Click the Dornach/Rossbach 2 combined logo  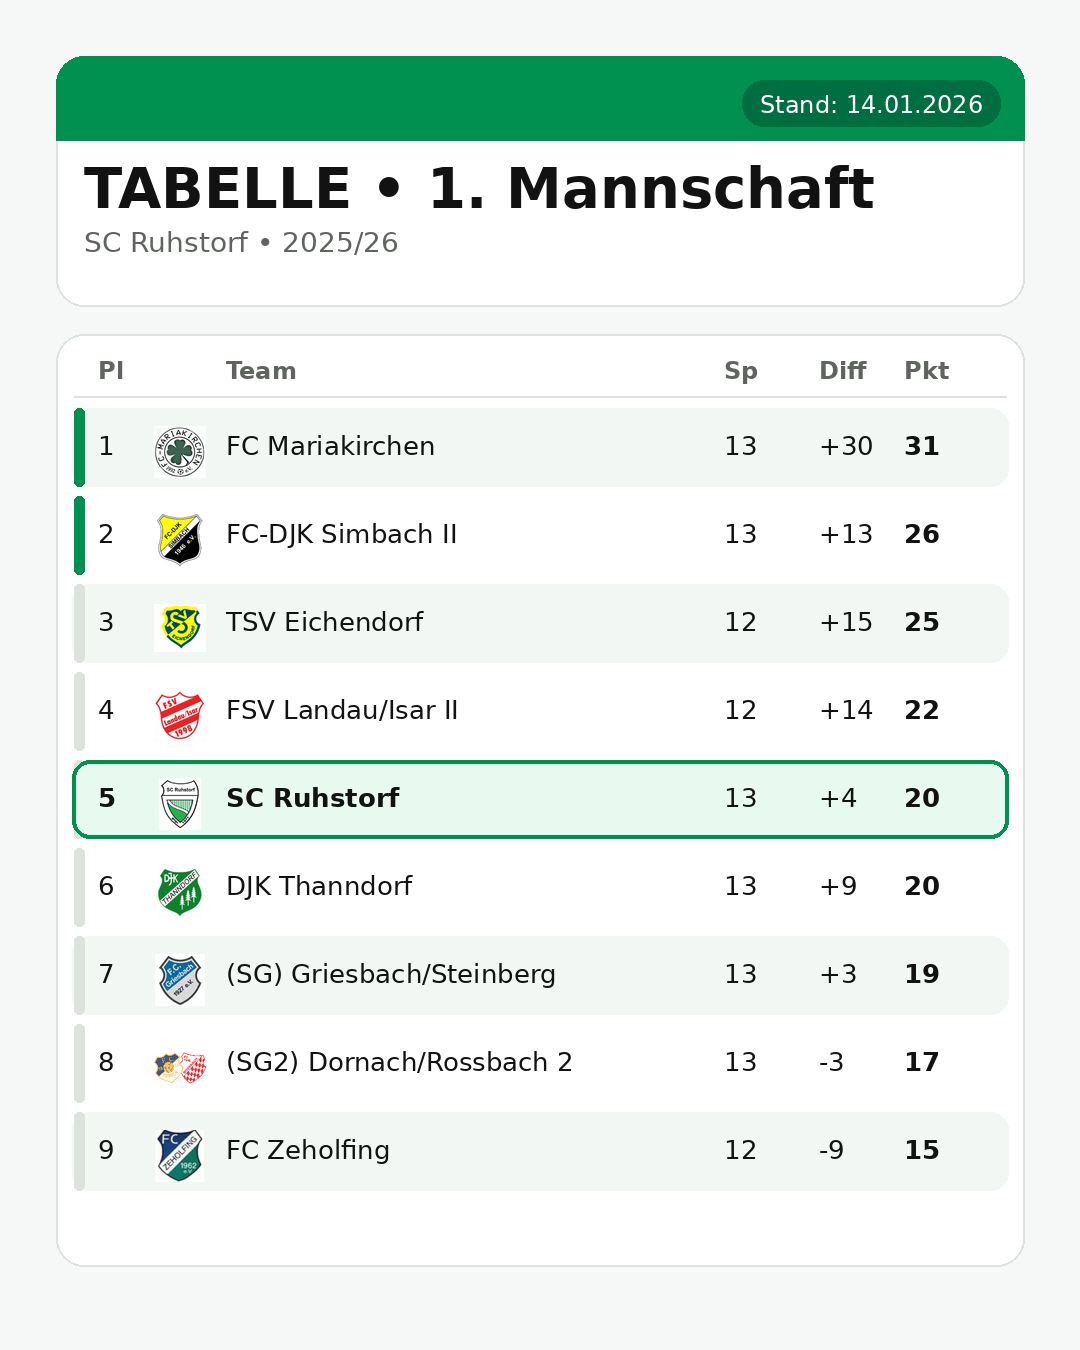click(180, 1067)
